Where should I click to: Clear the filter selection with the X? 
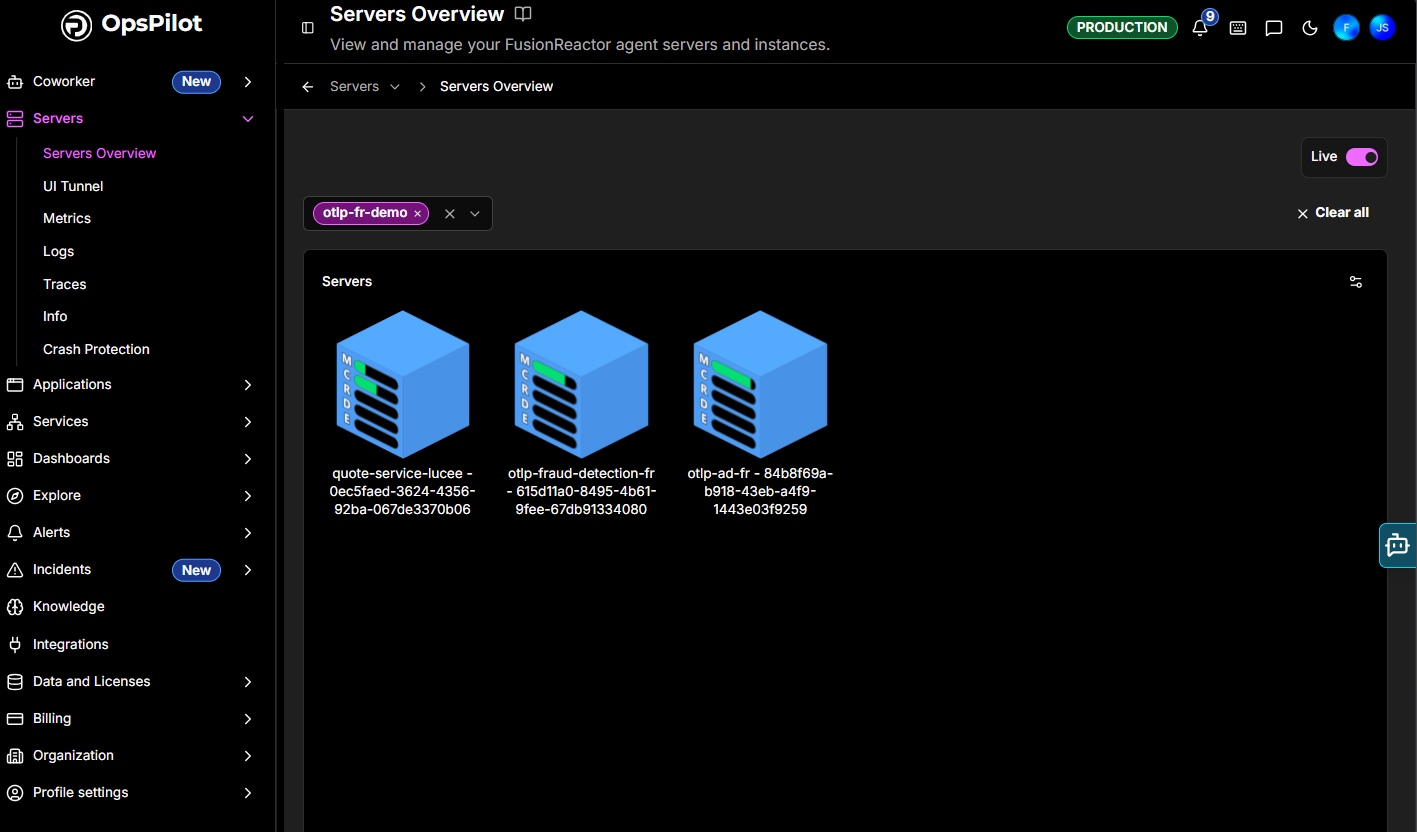(450, 214)
